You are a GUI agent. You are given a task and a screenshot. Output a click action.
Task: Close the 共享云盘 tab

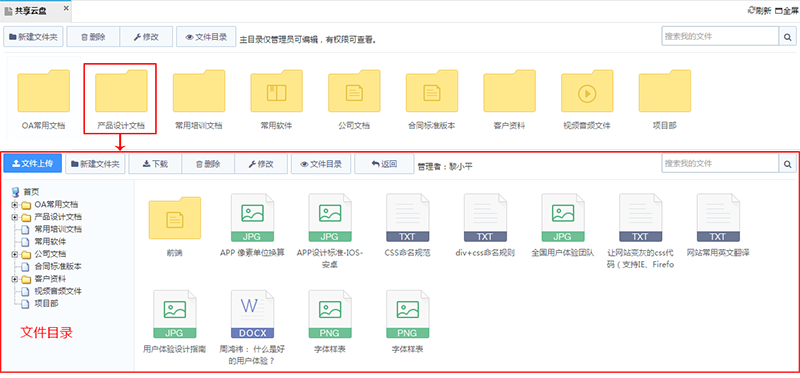(66, 9)
